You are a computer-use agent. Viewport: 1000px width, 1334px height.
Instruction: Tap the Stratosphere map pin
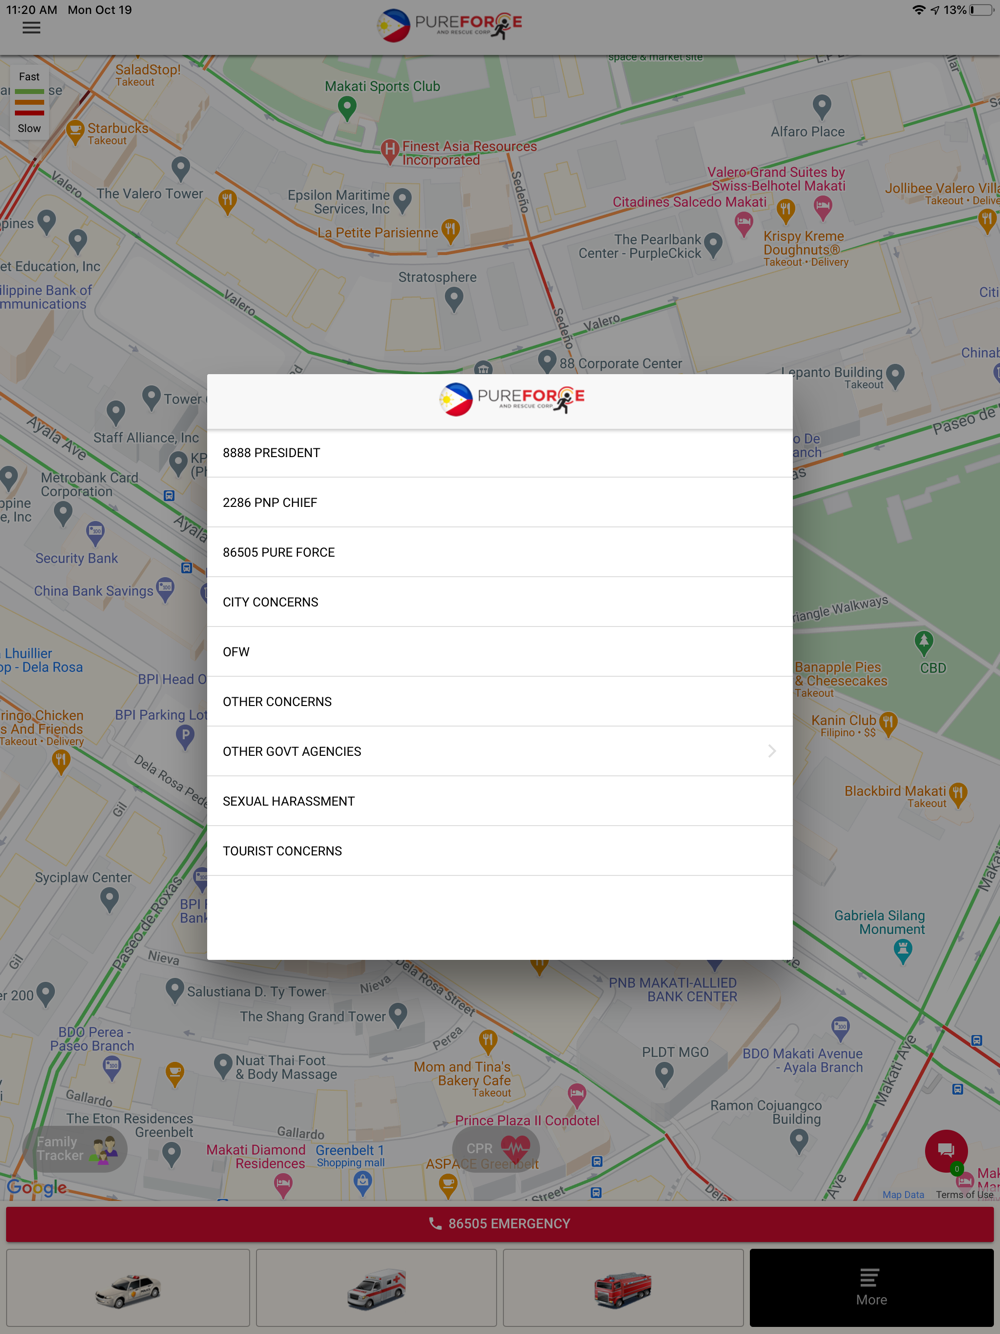pos(454,299)
